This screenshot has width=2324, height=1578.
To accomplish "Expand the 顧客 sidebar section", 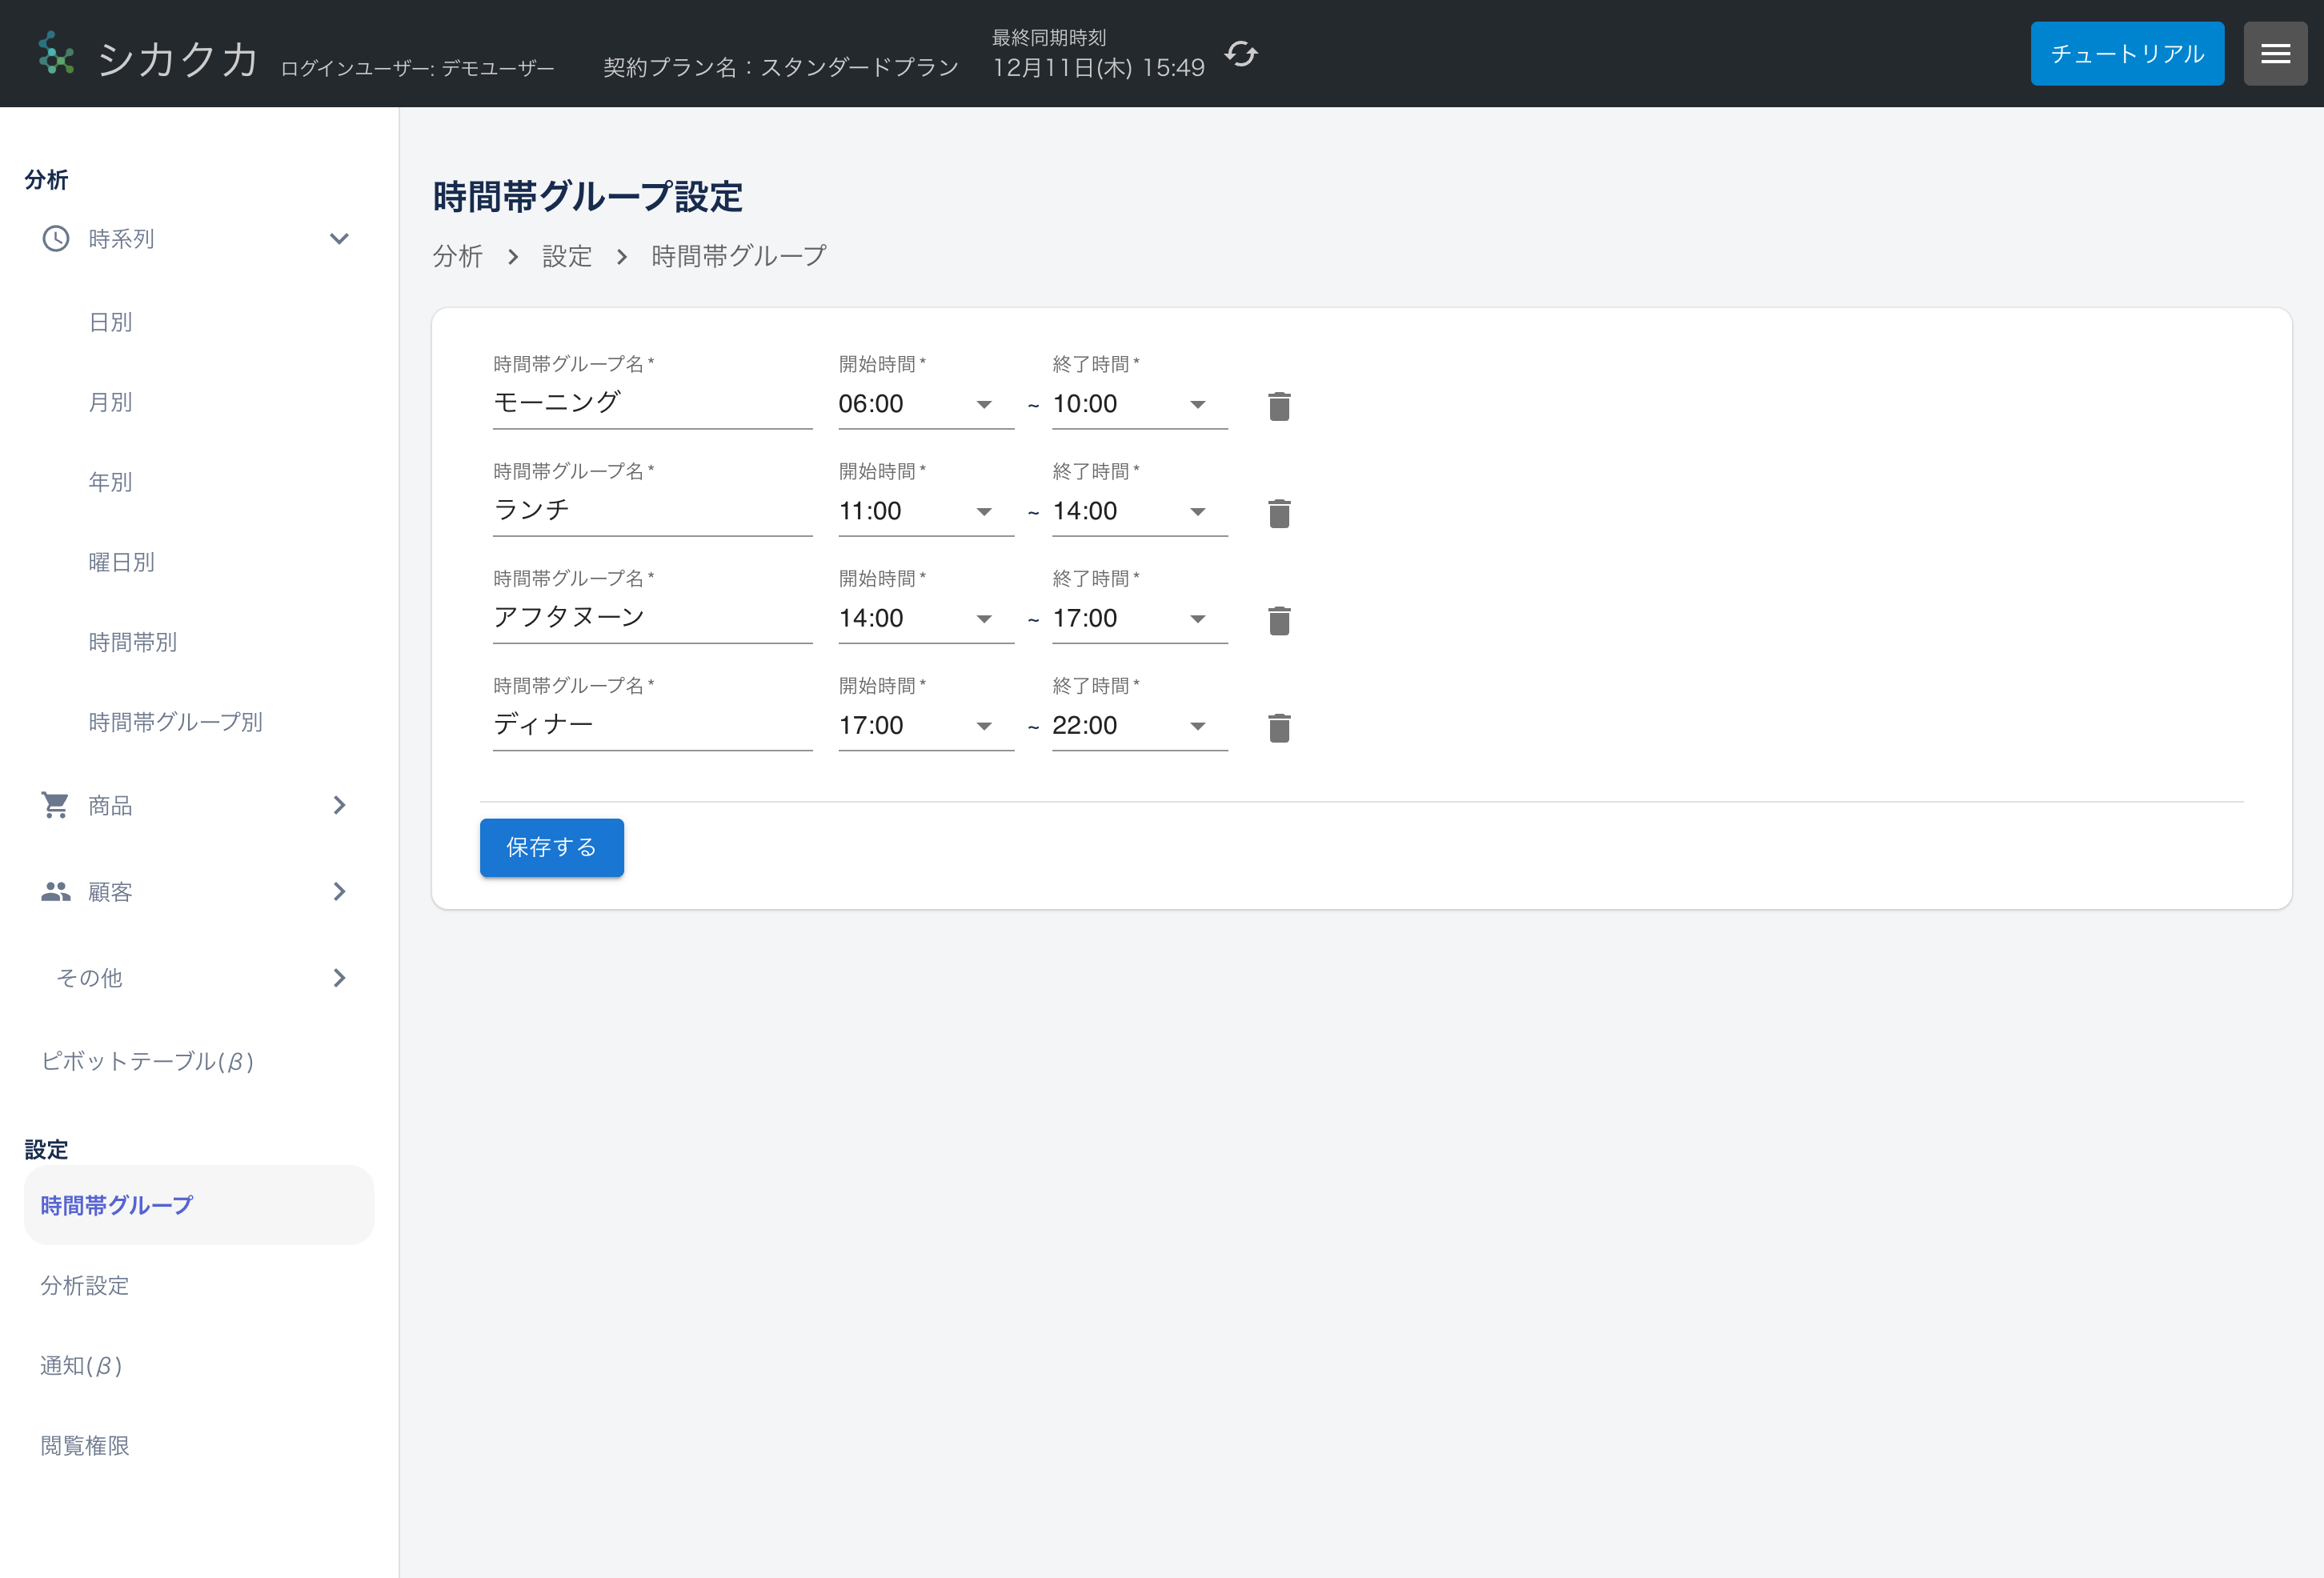I will click(339, 891).
